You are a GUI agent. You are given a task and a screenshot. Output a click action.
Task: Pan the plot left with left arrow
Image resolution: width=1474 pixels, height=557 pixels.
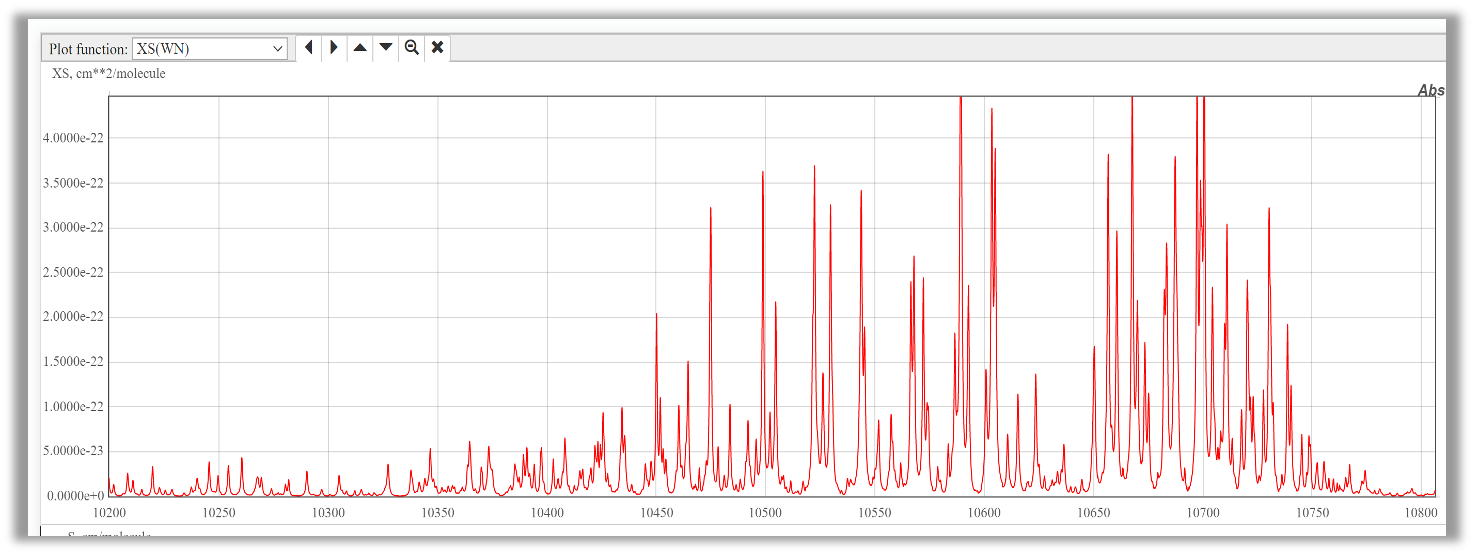pos(308,48)
